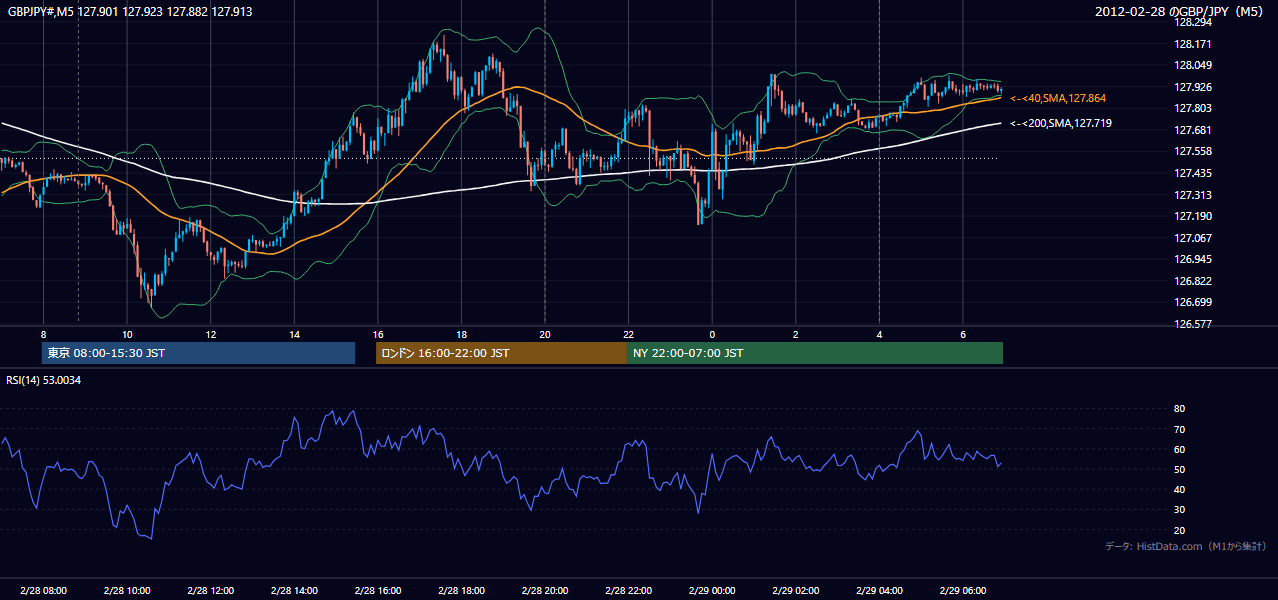Click the 2/28 22:00 date label
Screen dimensions: 1278x600
(x=628, y=591)
